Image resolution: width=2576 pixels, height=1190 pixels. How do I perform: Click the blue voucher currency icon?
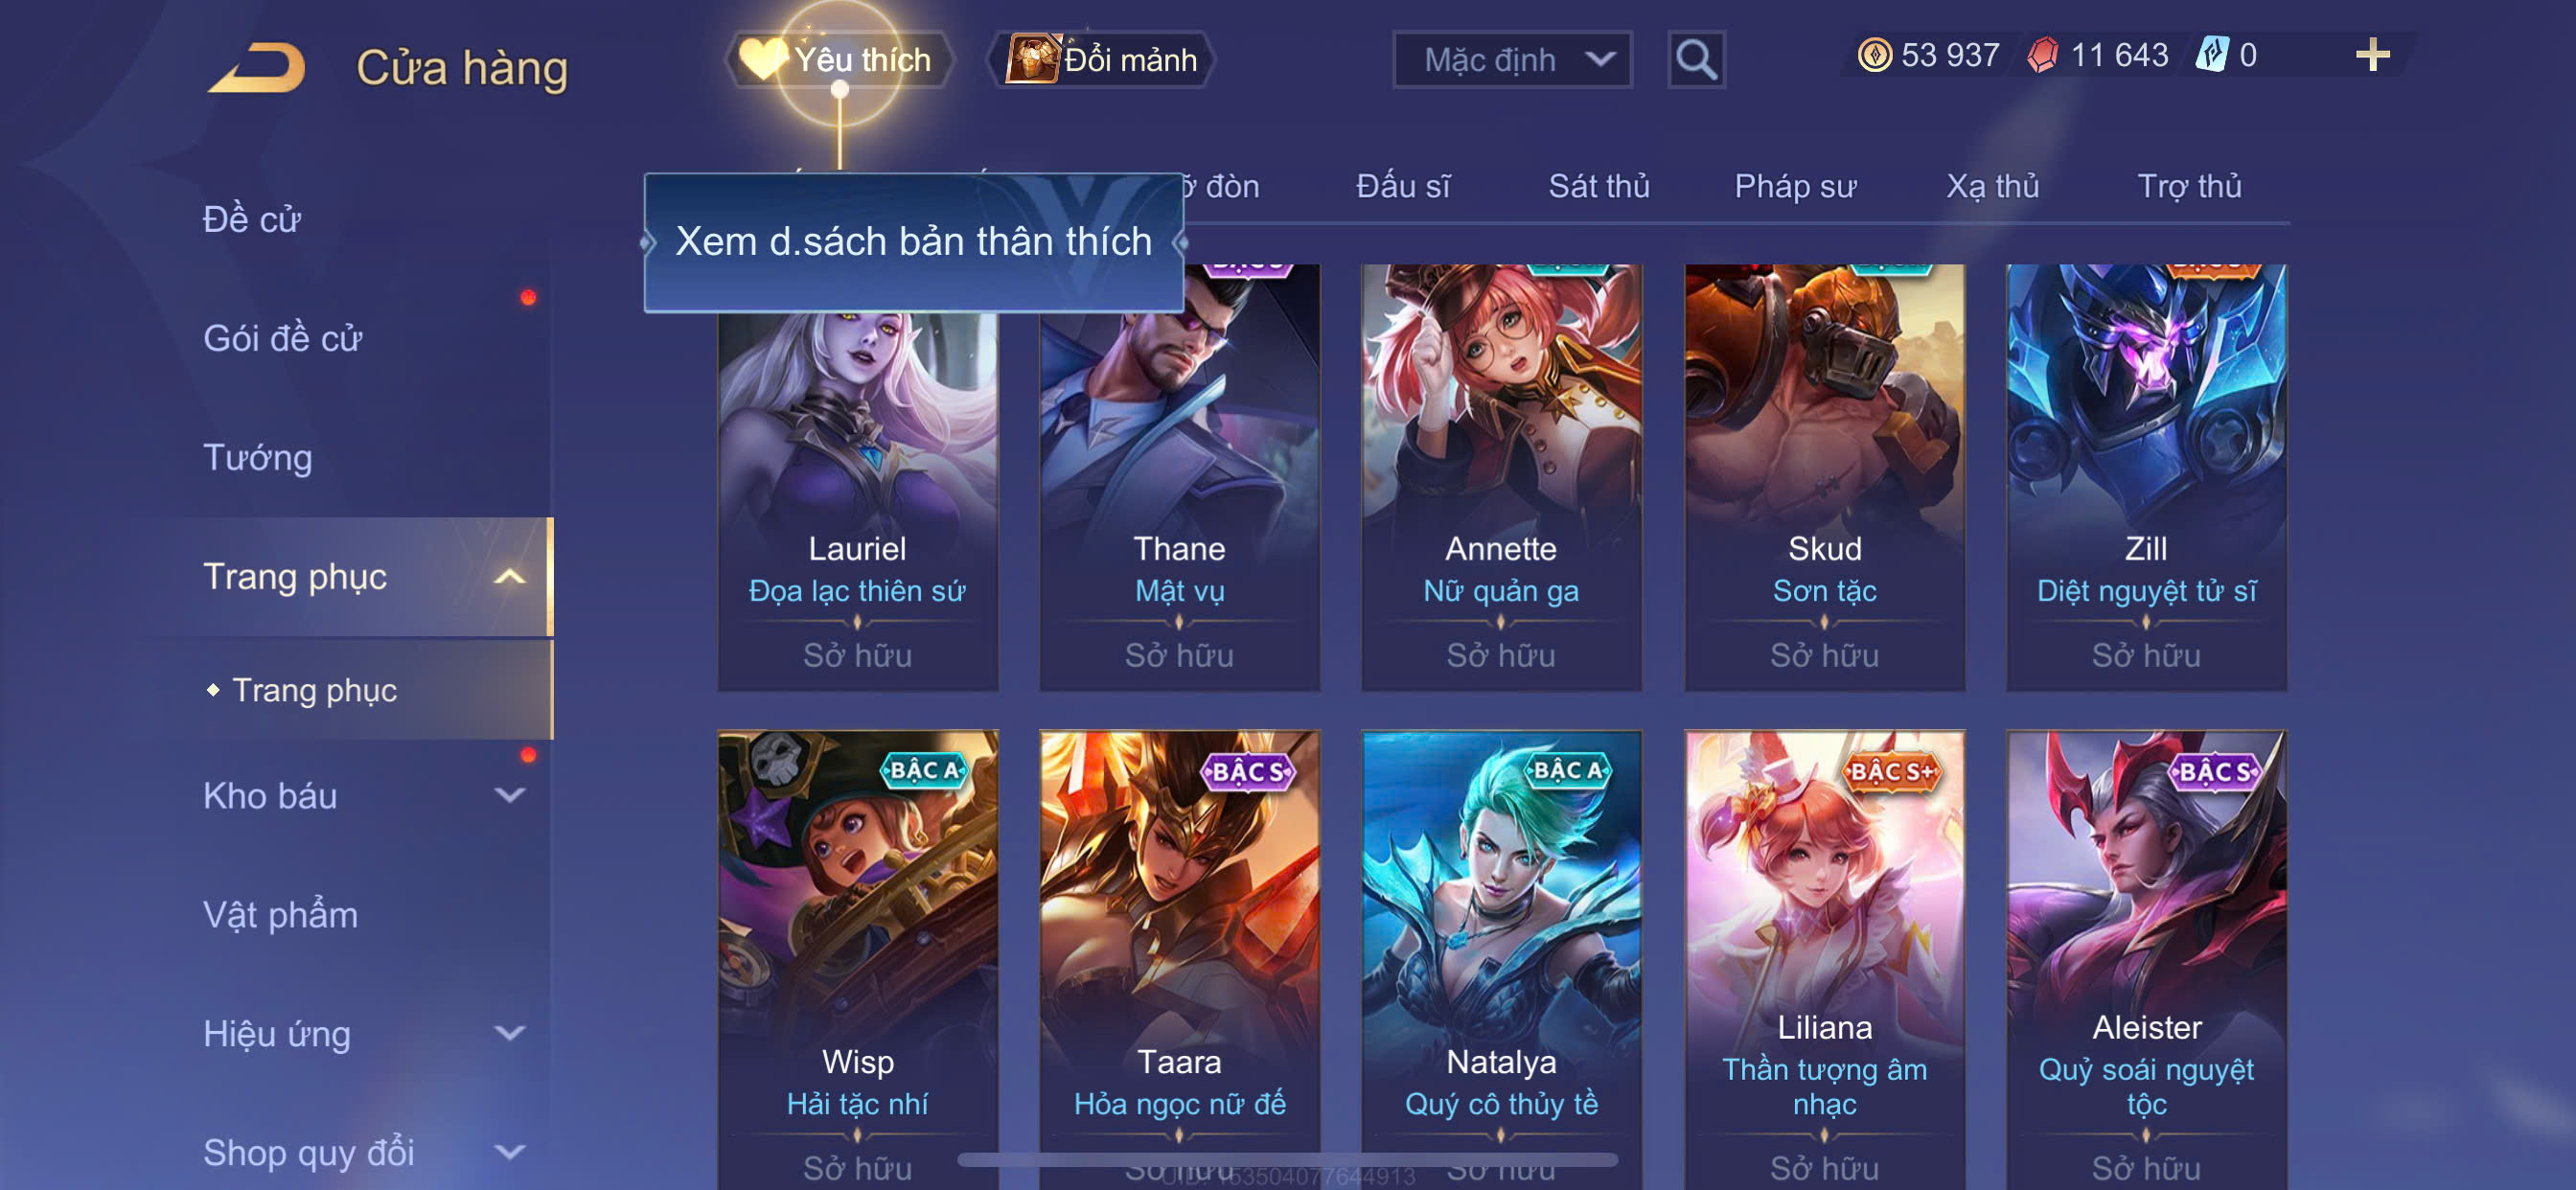[x=2211, y=54]
